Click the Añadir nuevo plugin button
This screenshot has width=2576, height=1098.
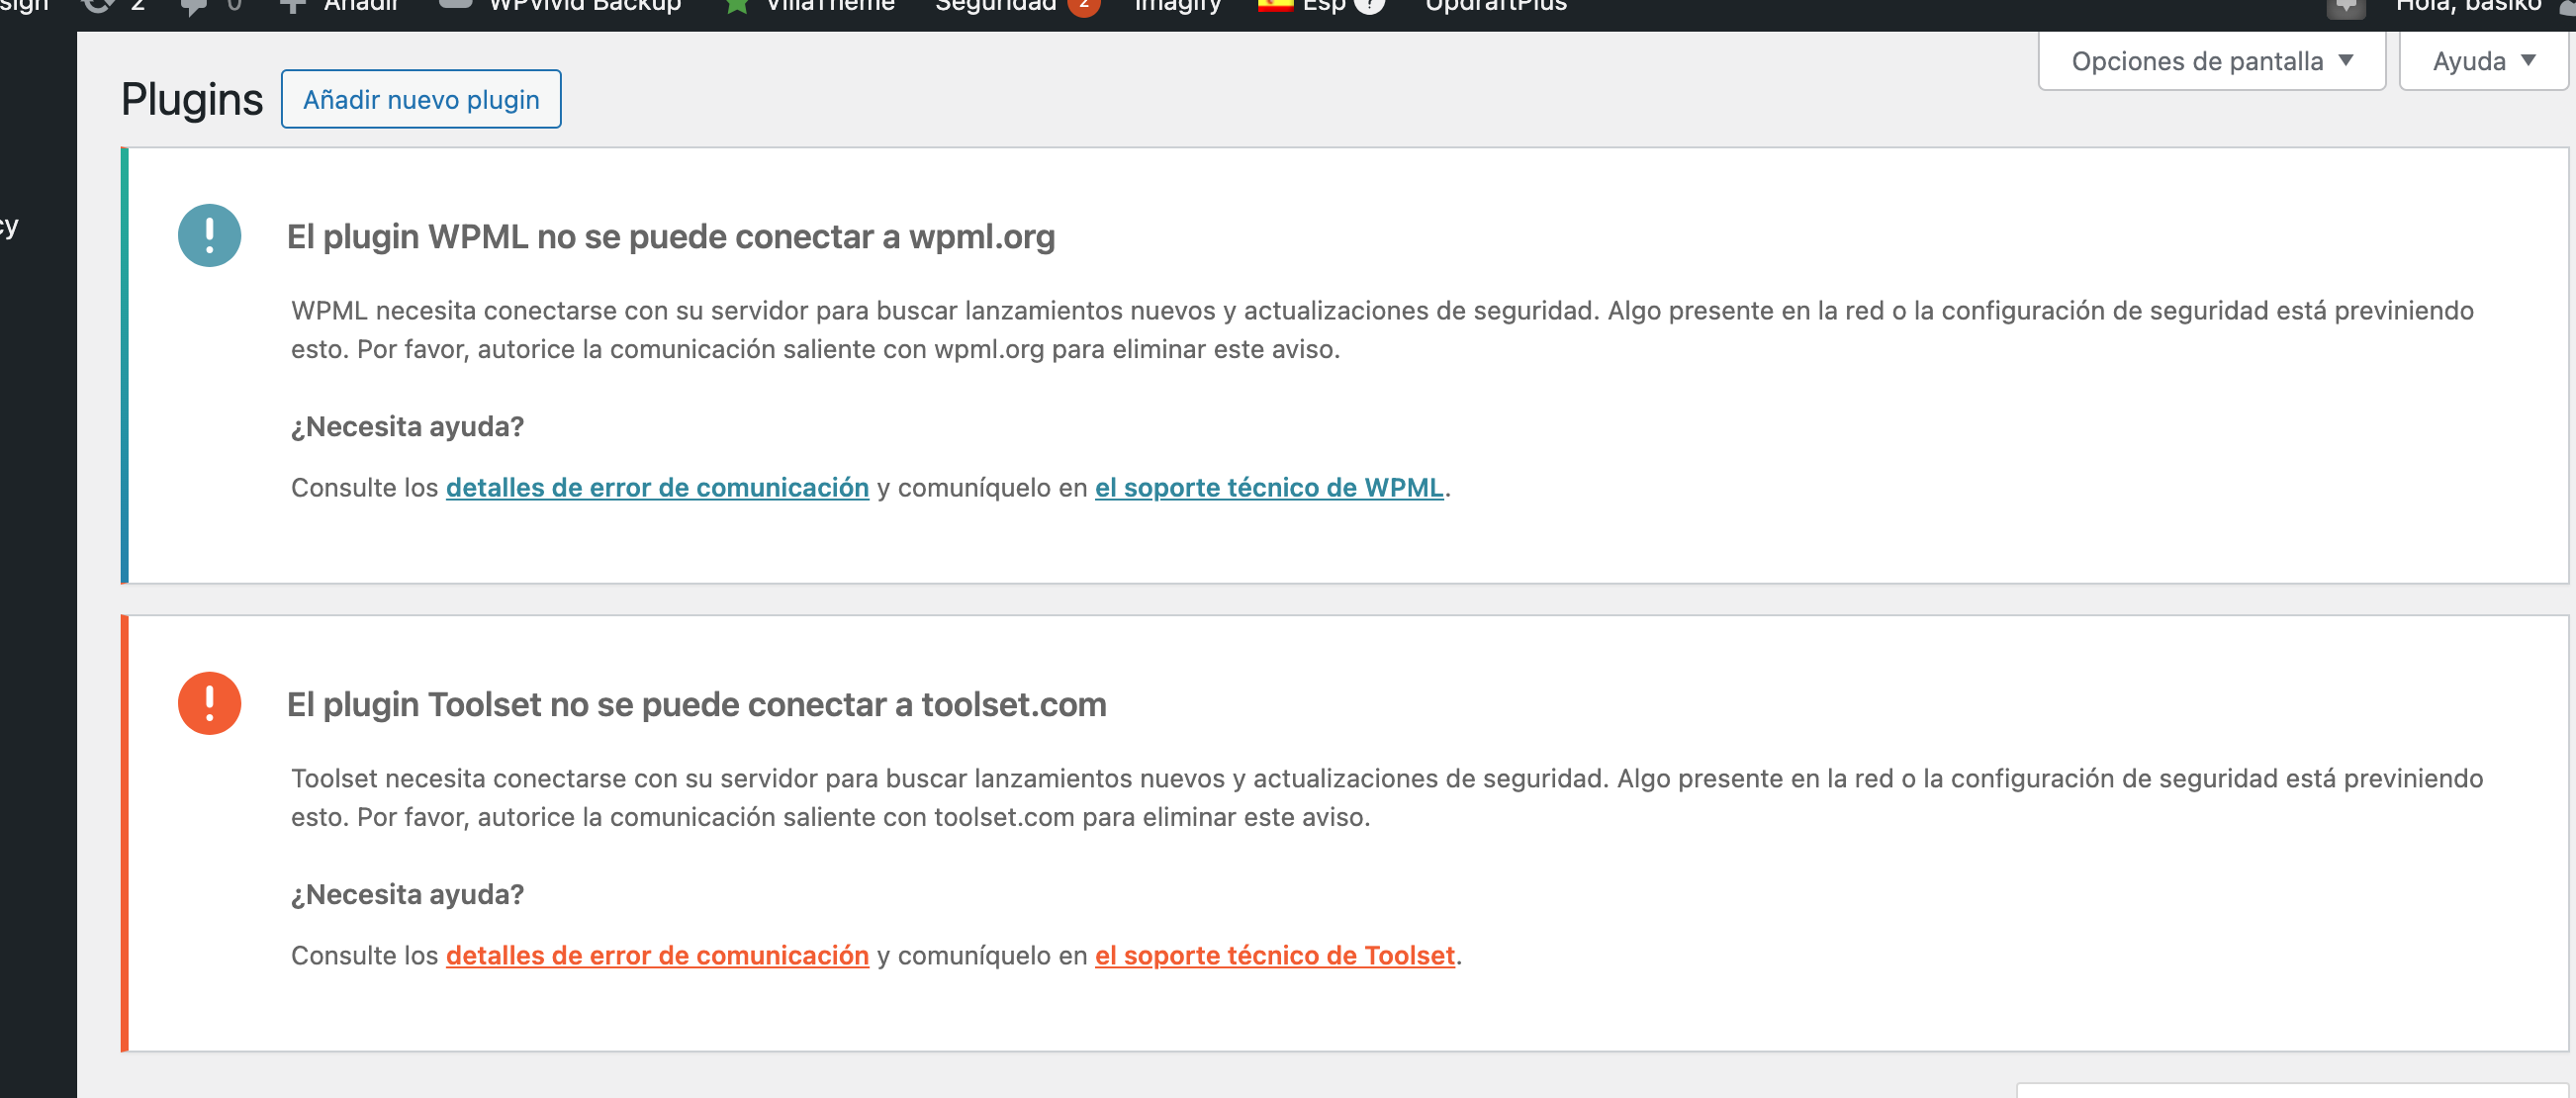[421, 99]
